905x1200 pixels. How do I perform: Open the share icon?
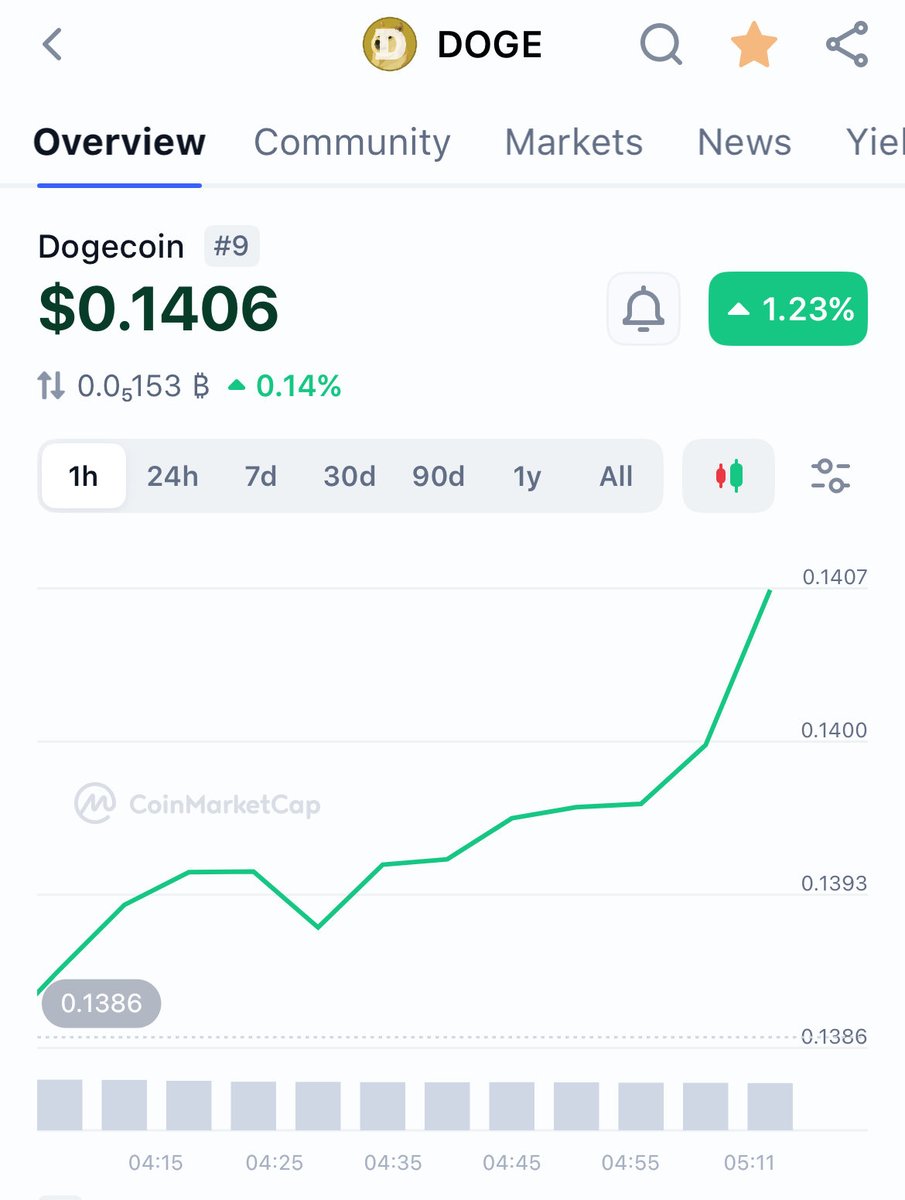click(x=847, y=45)
